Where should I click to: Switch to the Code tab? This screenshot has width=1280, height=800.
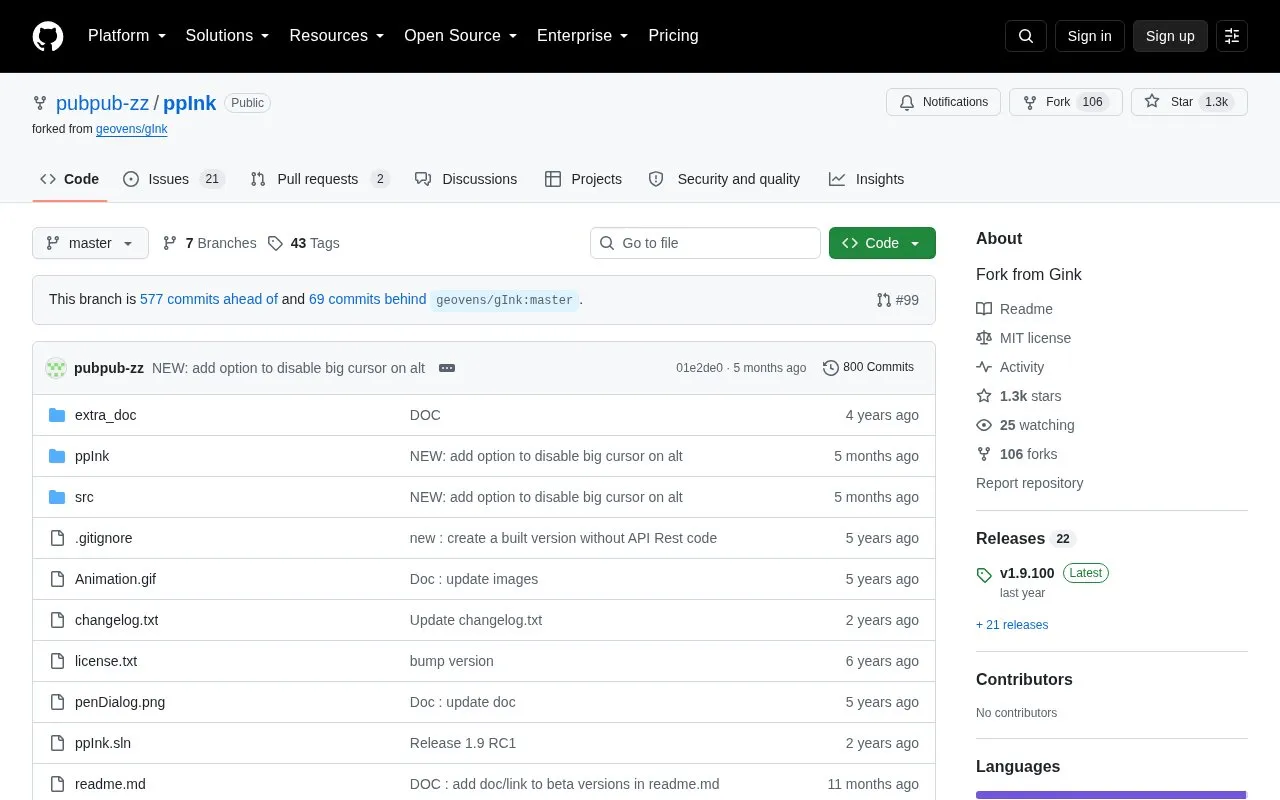click(69, 179)
